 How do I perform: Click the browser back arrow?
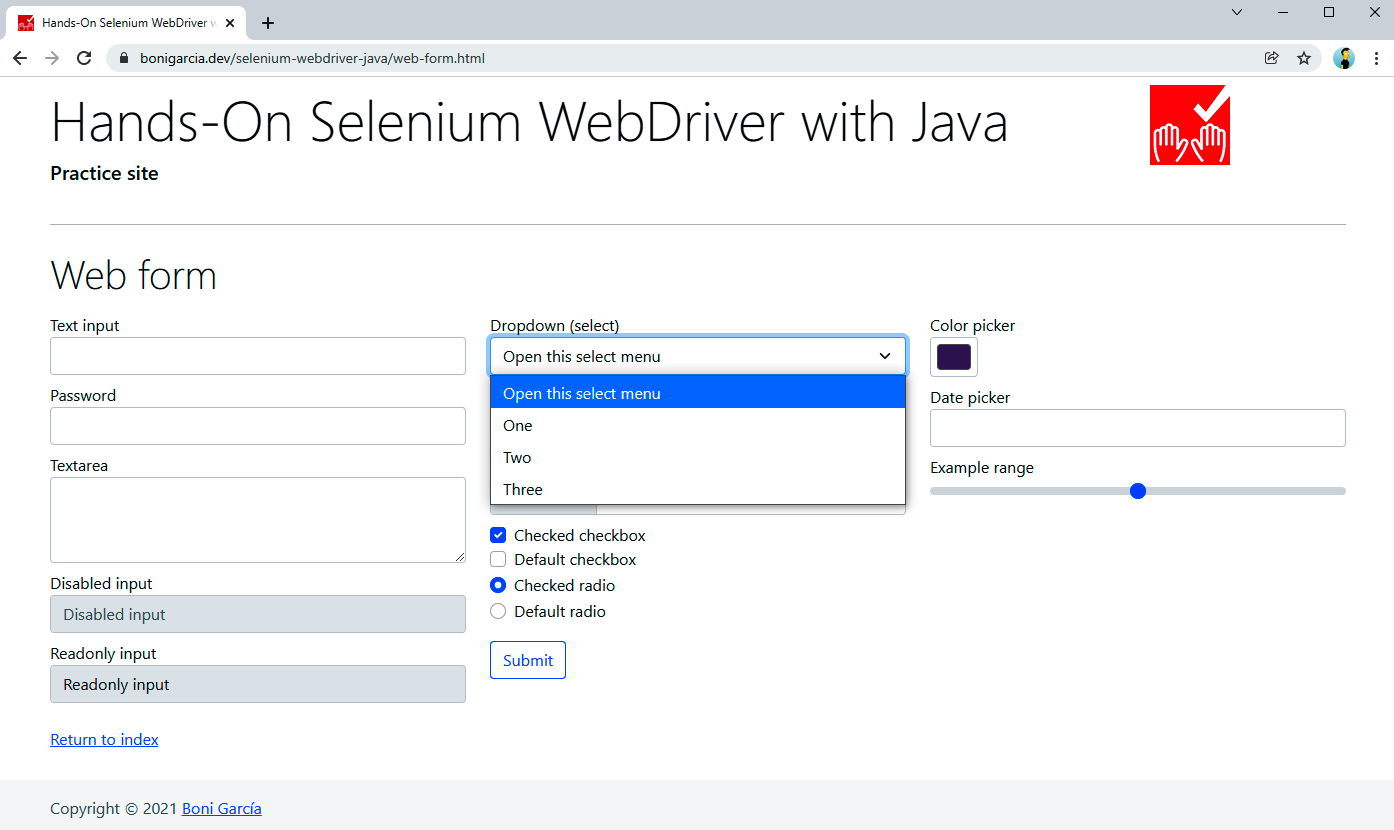20,58
